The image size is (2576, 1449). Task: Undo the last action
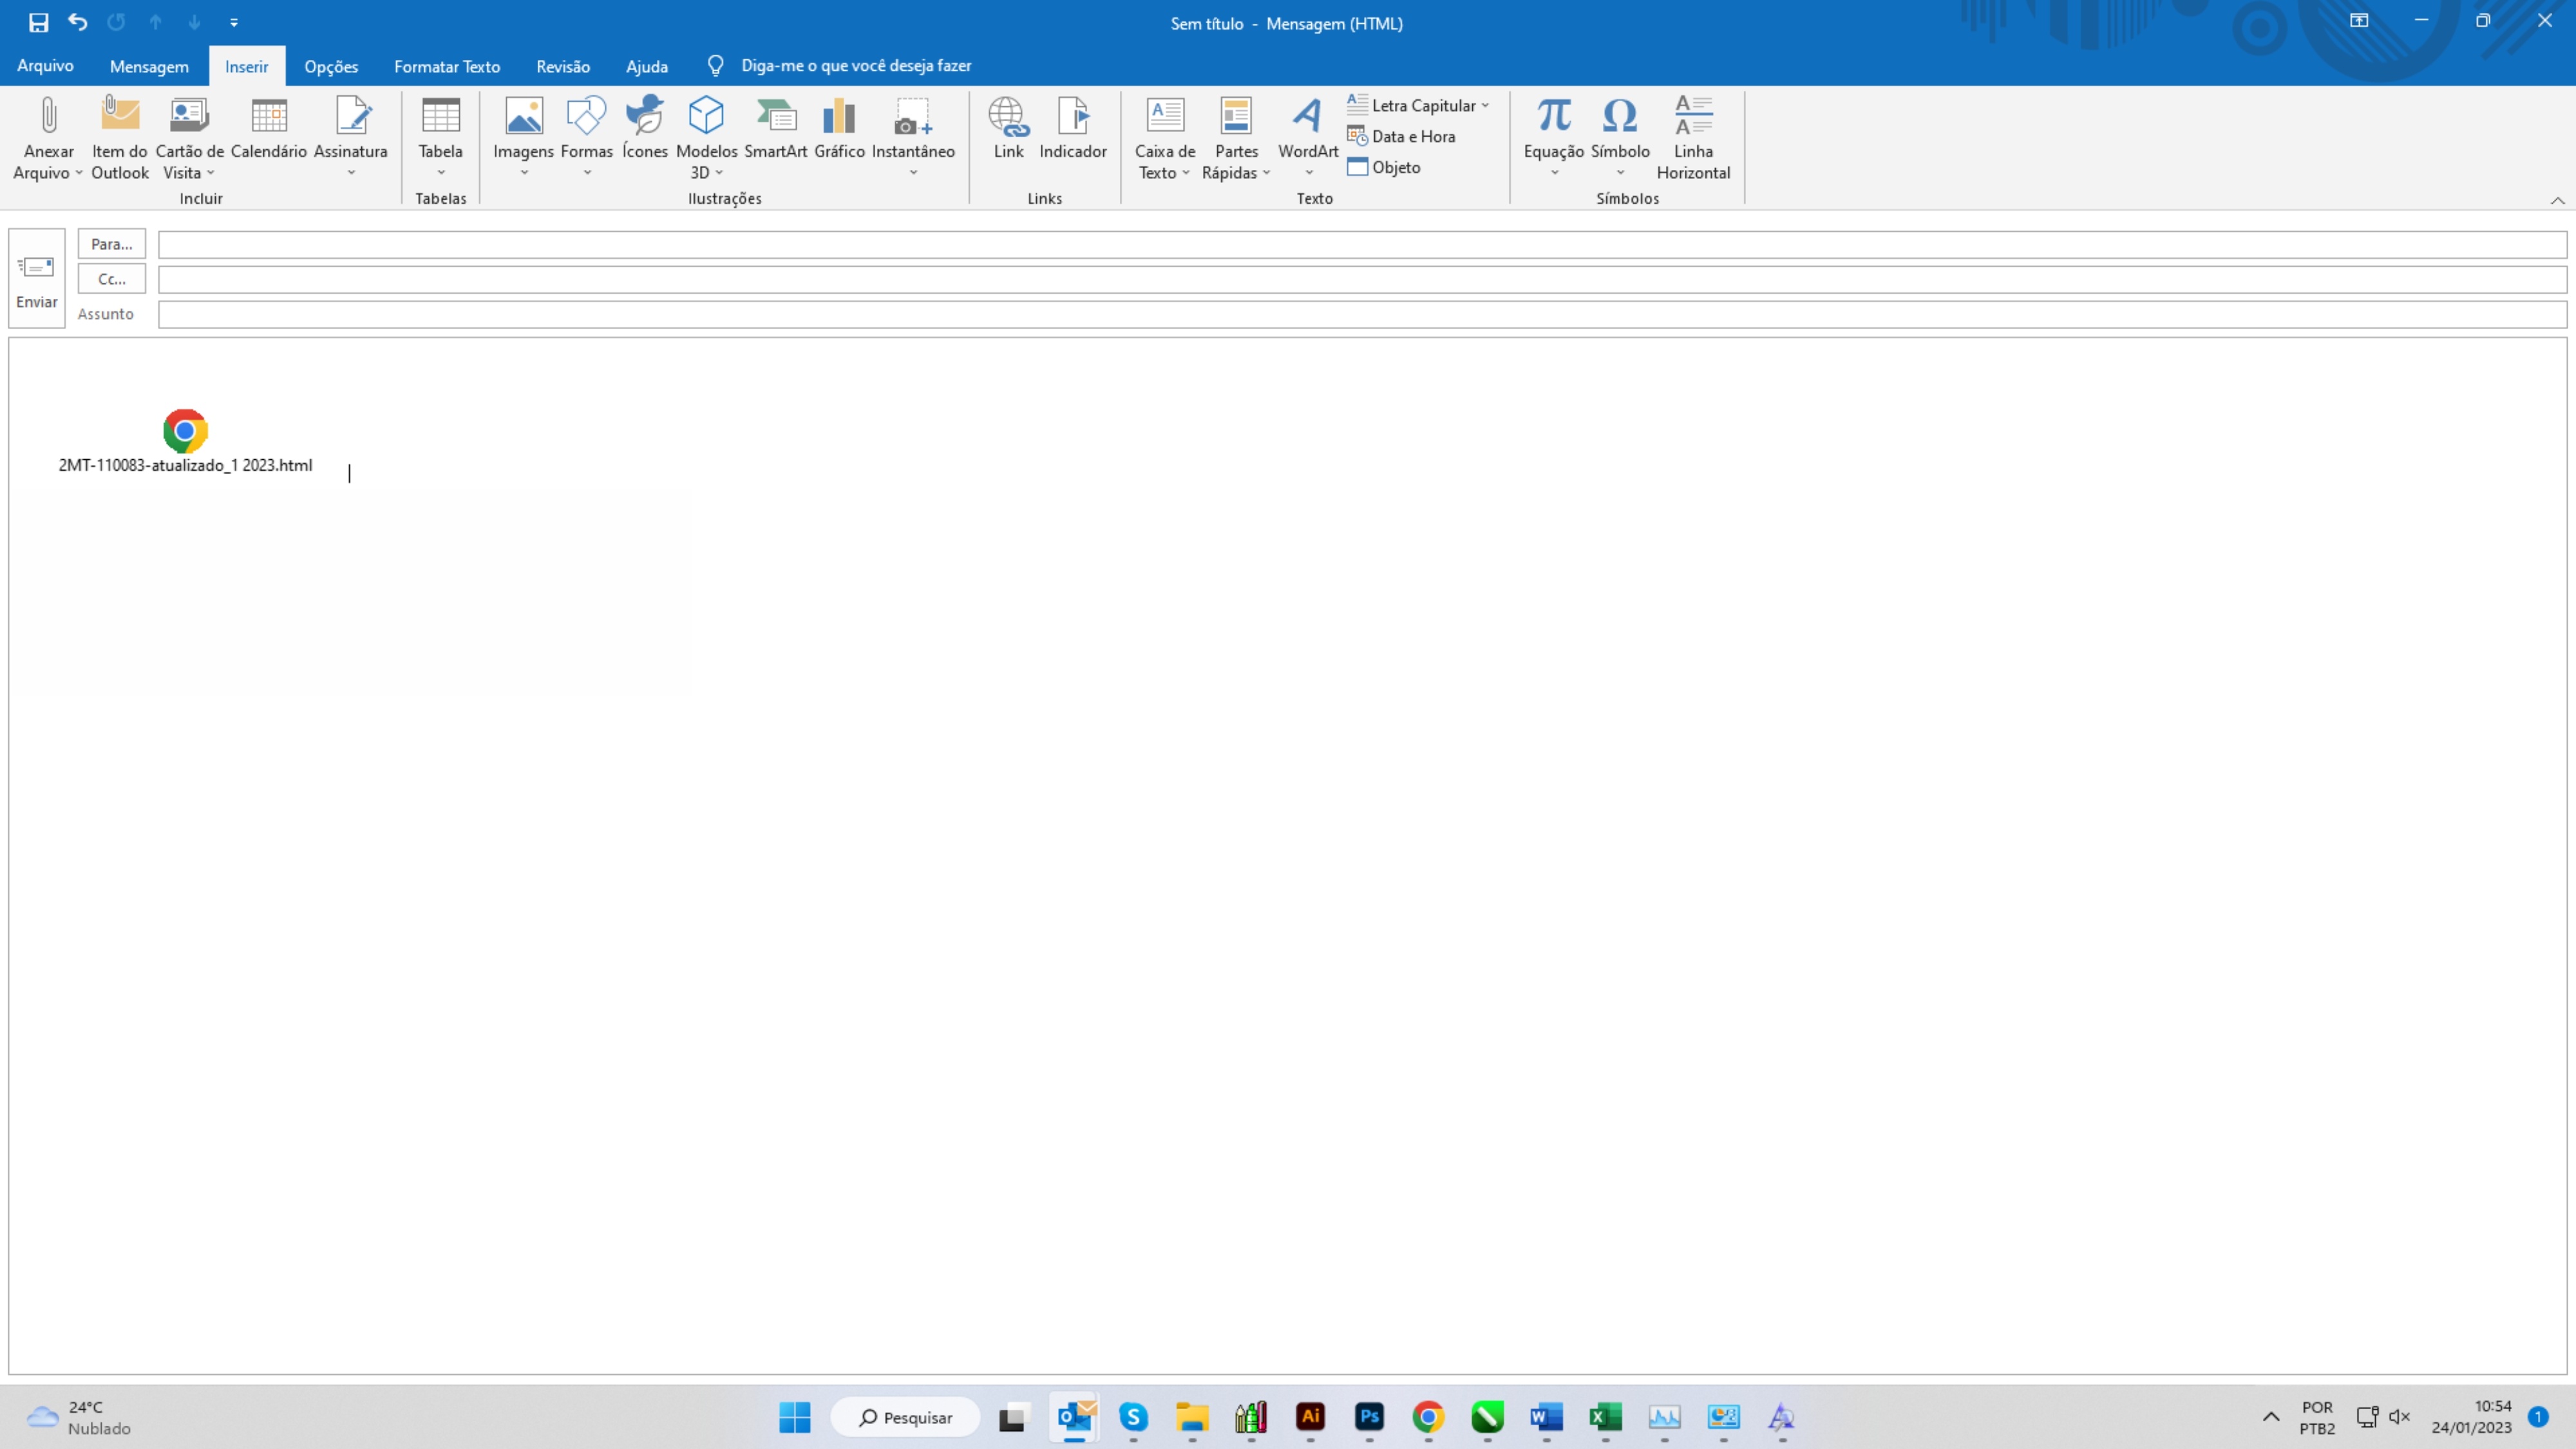tap(77, 22)
